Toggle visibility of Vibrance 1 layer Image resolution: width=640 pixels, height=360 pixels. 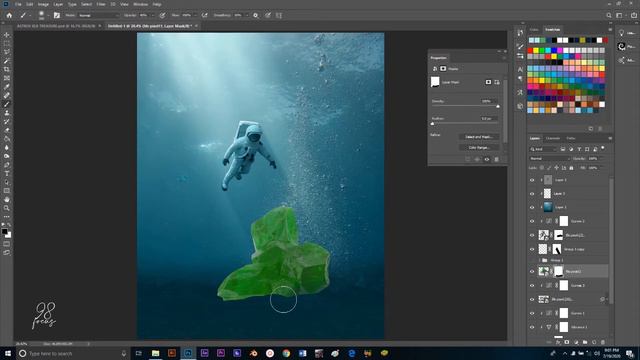[532, 327]
